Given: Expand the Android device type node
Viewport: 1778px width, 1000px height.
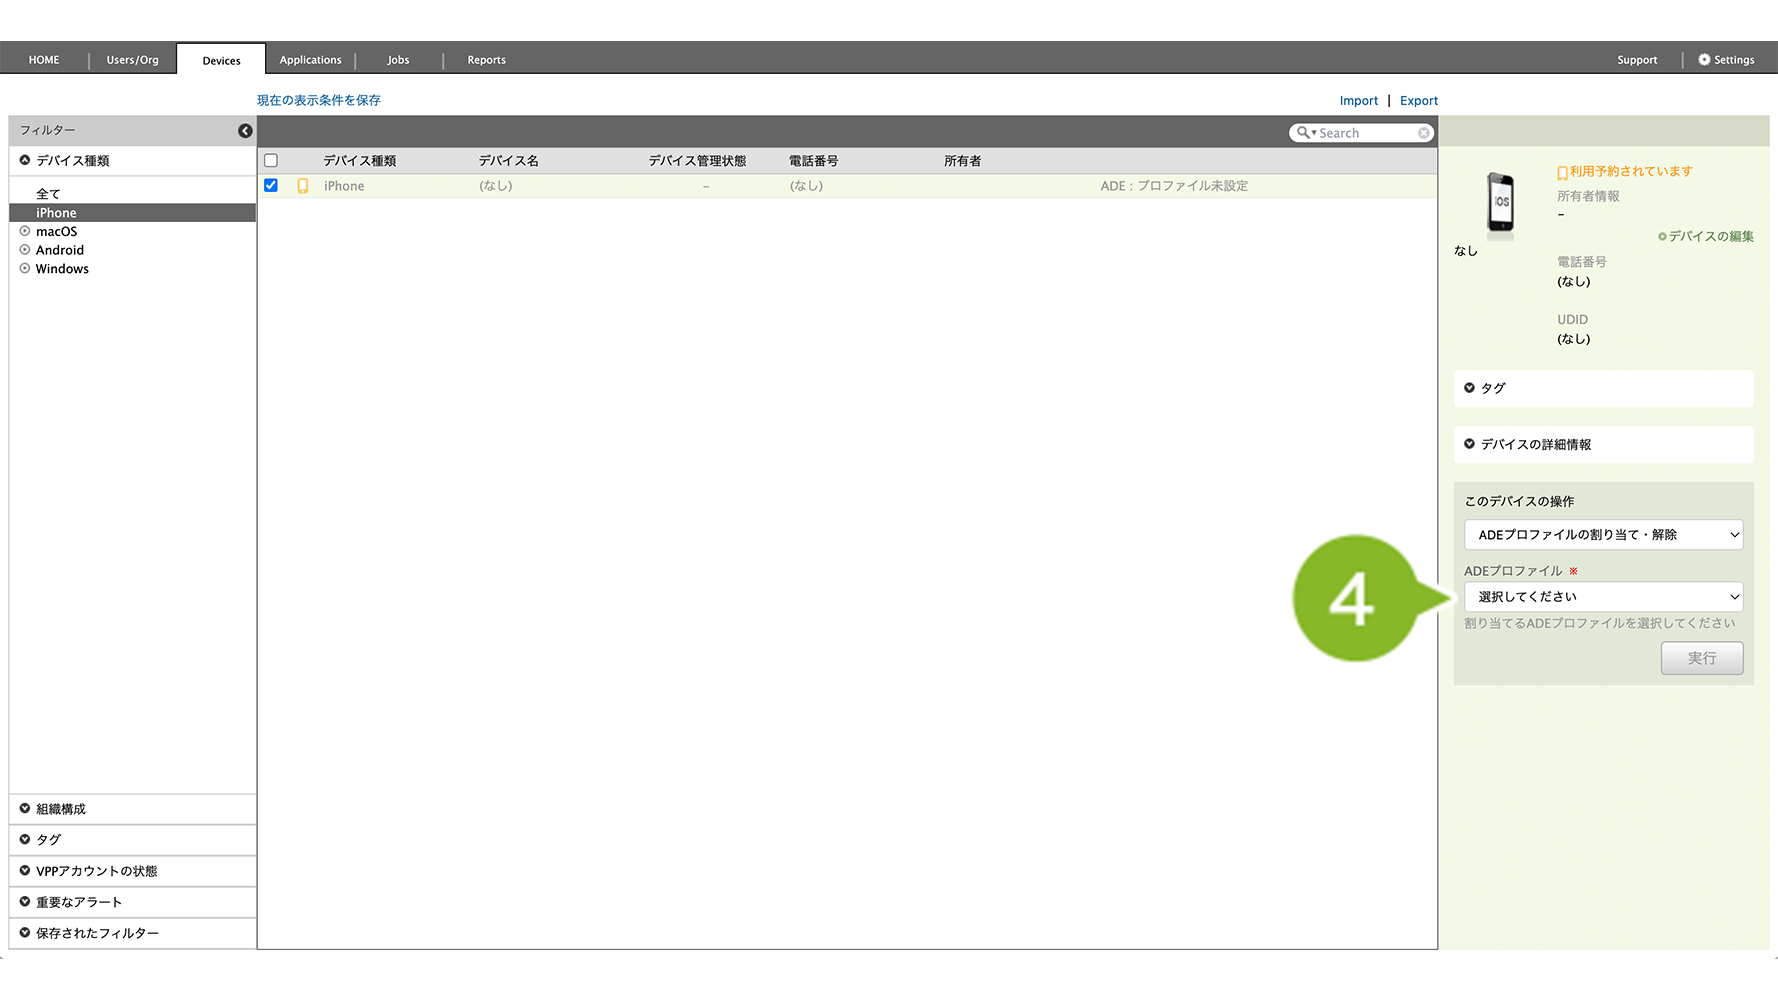Looking at the screenshot, I should coord(25,250).
